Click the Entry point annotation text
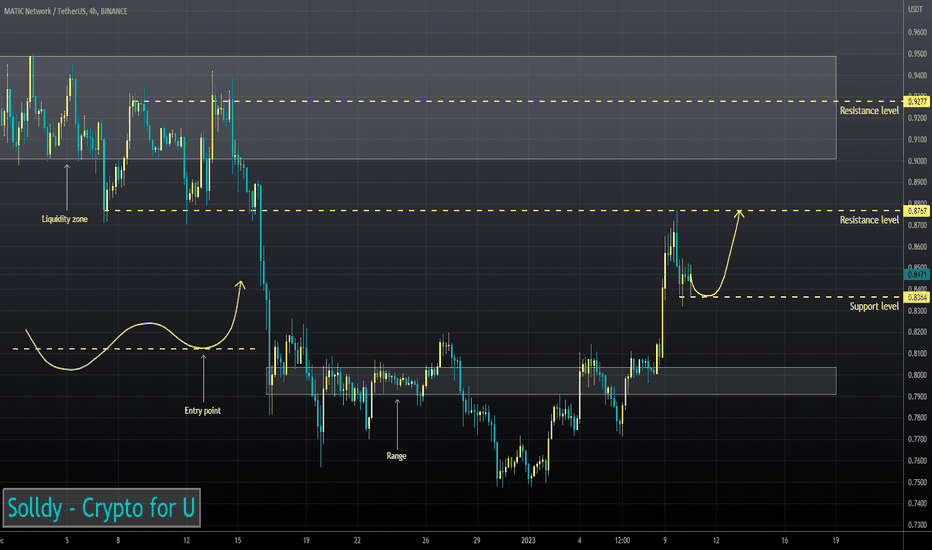This screenshot has width=932, height=550. point(202,410)
